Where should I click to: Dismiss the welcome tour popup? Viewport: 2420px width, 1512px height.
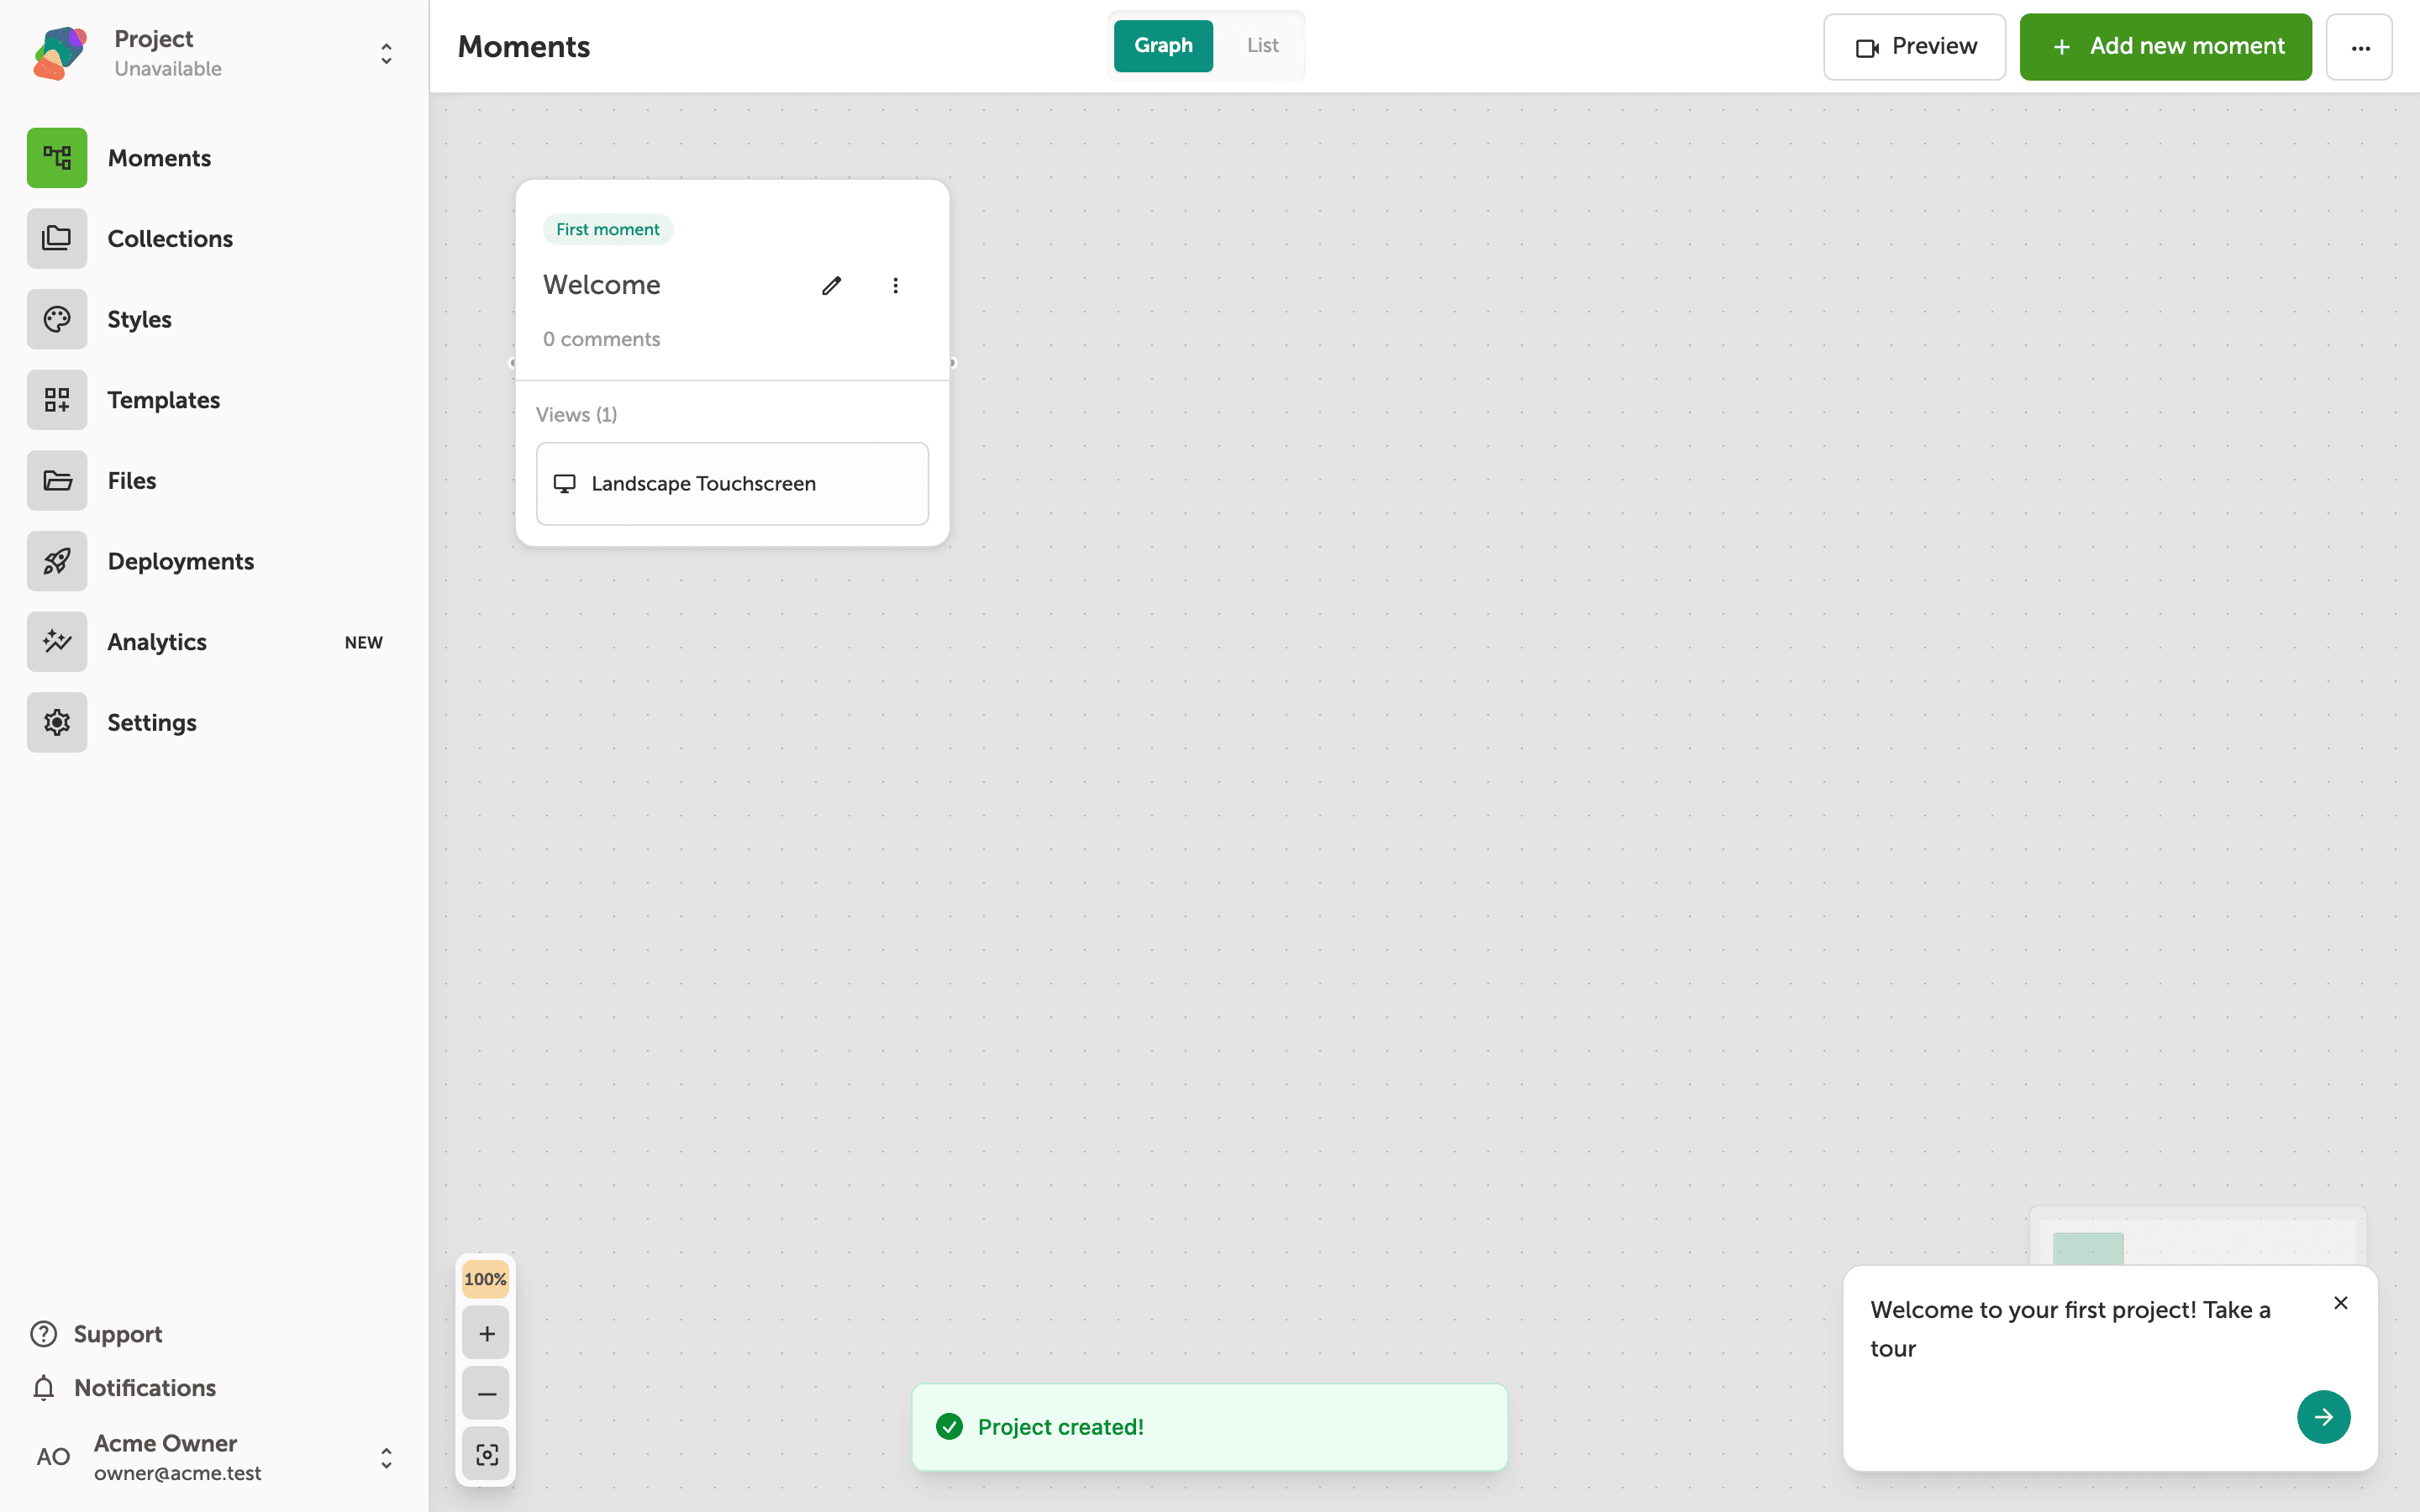(x=2340, y=1303)
